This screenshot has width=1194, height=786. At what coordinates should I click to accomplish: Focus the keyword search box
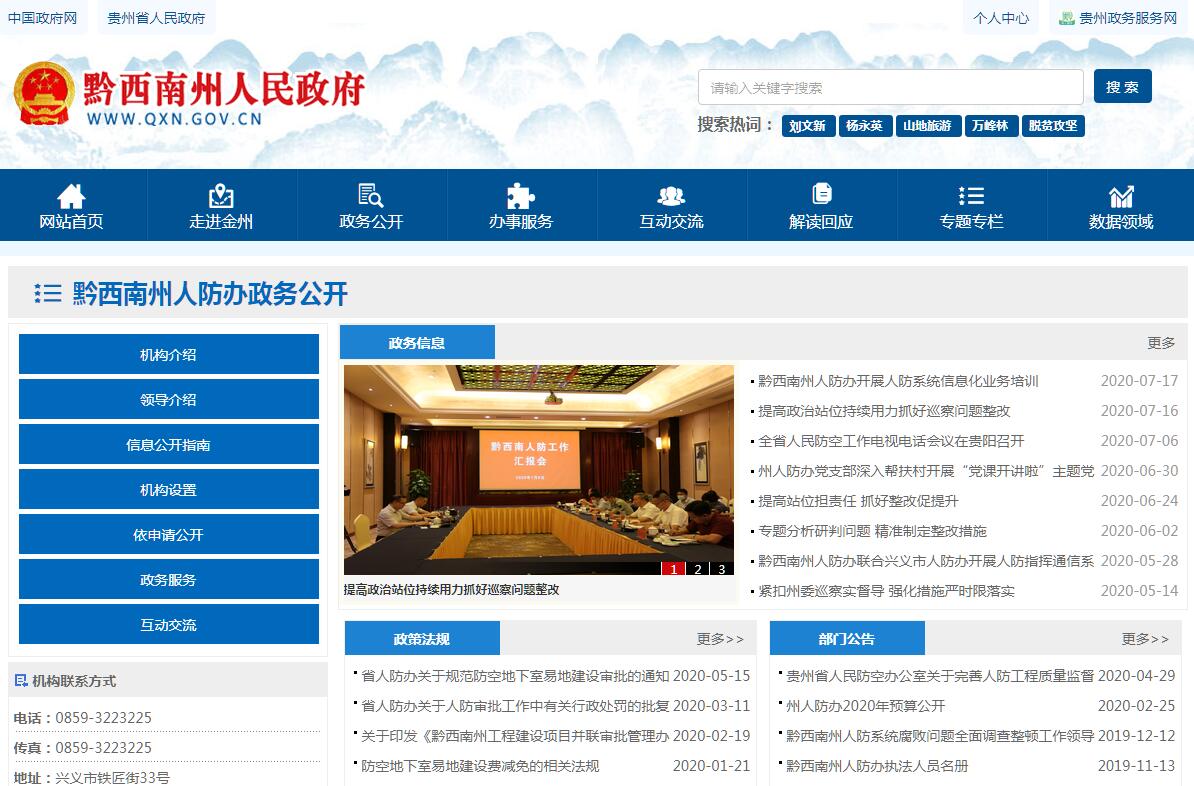(890, 88)
